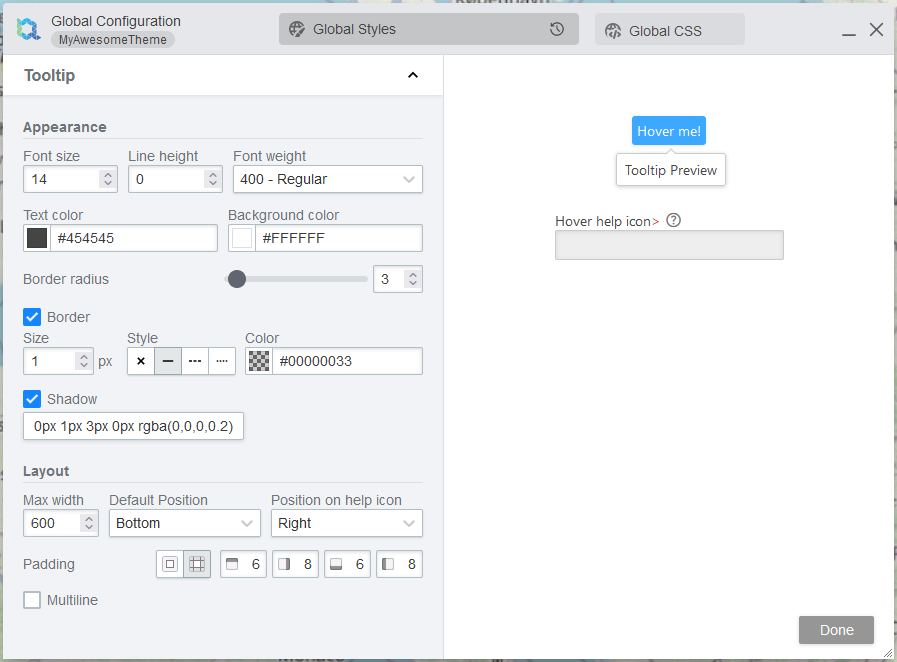Choose individual sides padding mode icon
This screenshot has height=662, width=897.
tap(197, 564)
